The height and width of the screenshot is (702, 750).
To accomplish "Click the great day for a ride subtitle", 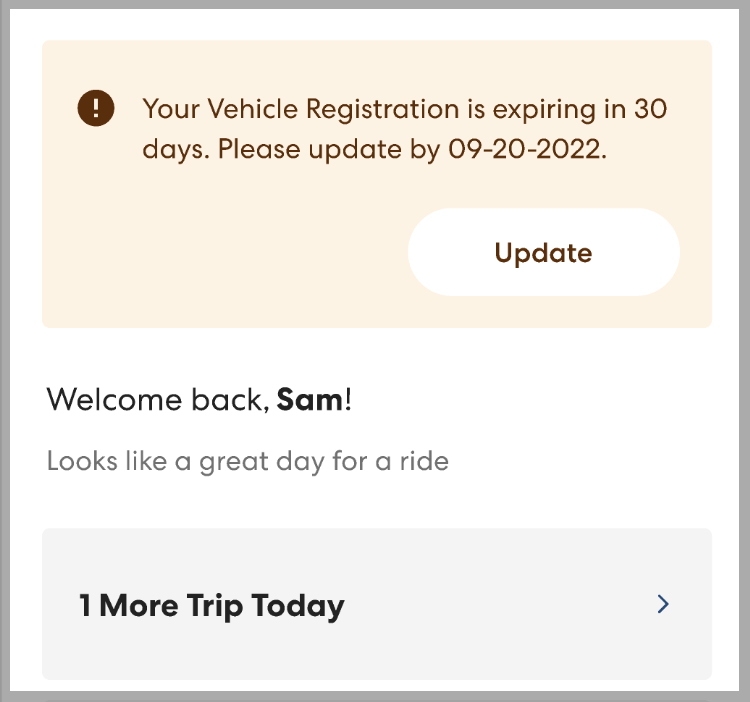I will (x=248, y=461).
